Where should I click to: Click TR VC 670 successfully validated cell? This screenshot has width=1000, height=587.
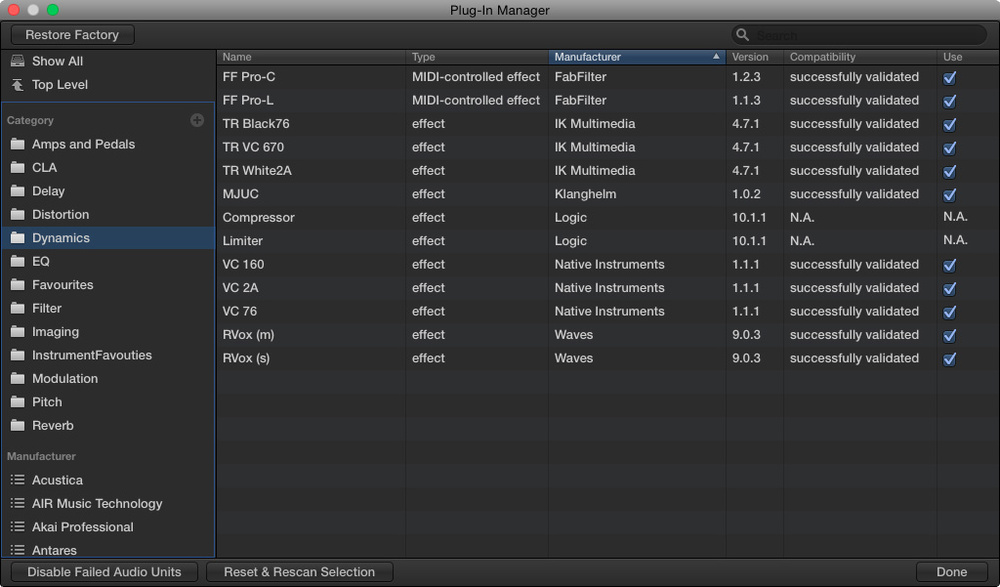854,147
